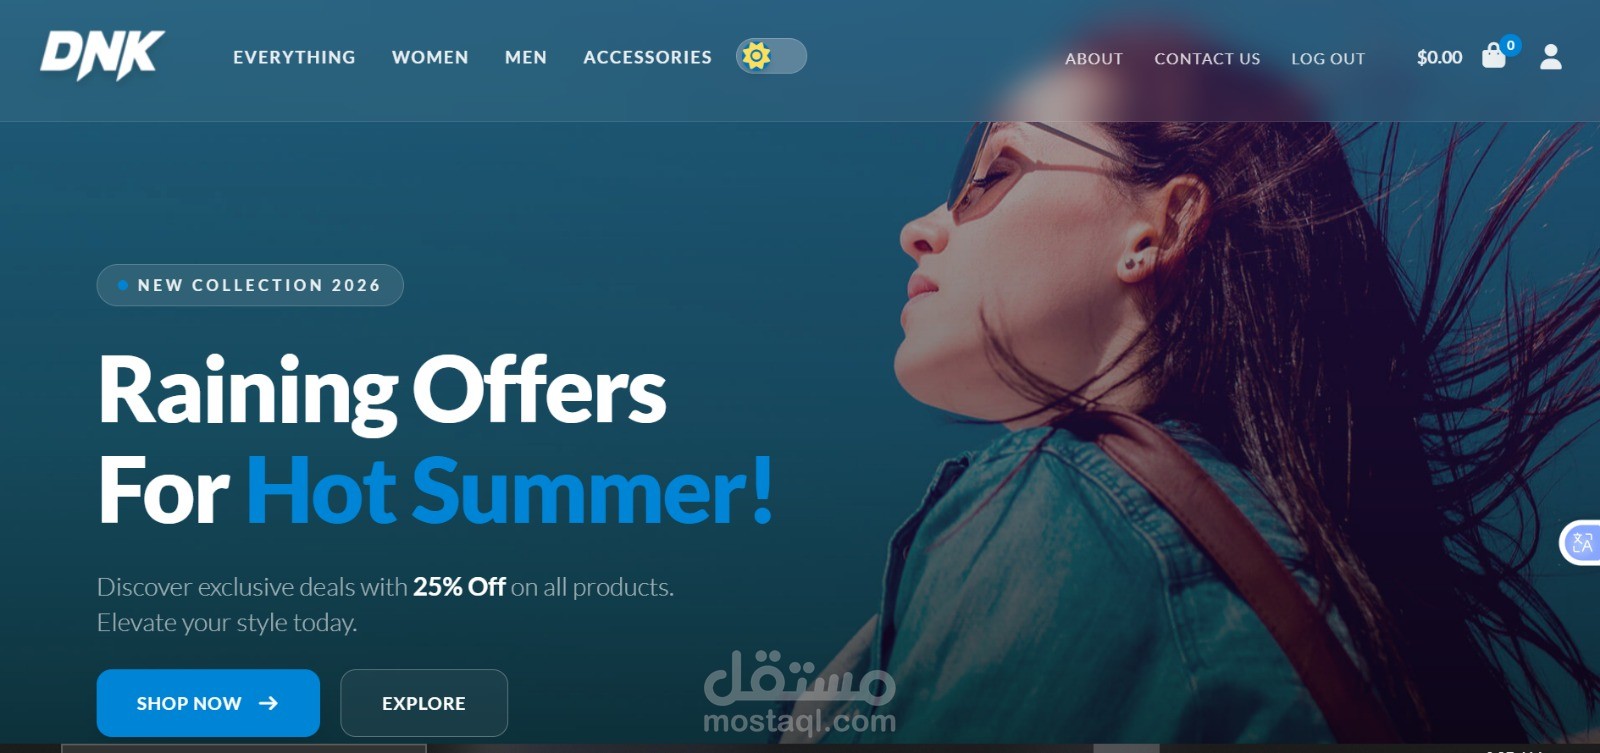Viewport: 1600px width, 753px height.
Task: Open the user account profile icon
Action: click(1551, 57)
